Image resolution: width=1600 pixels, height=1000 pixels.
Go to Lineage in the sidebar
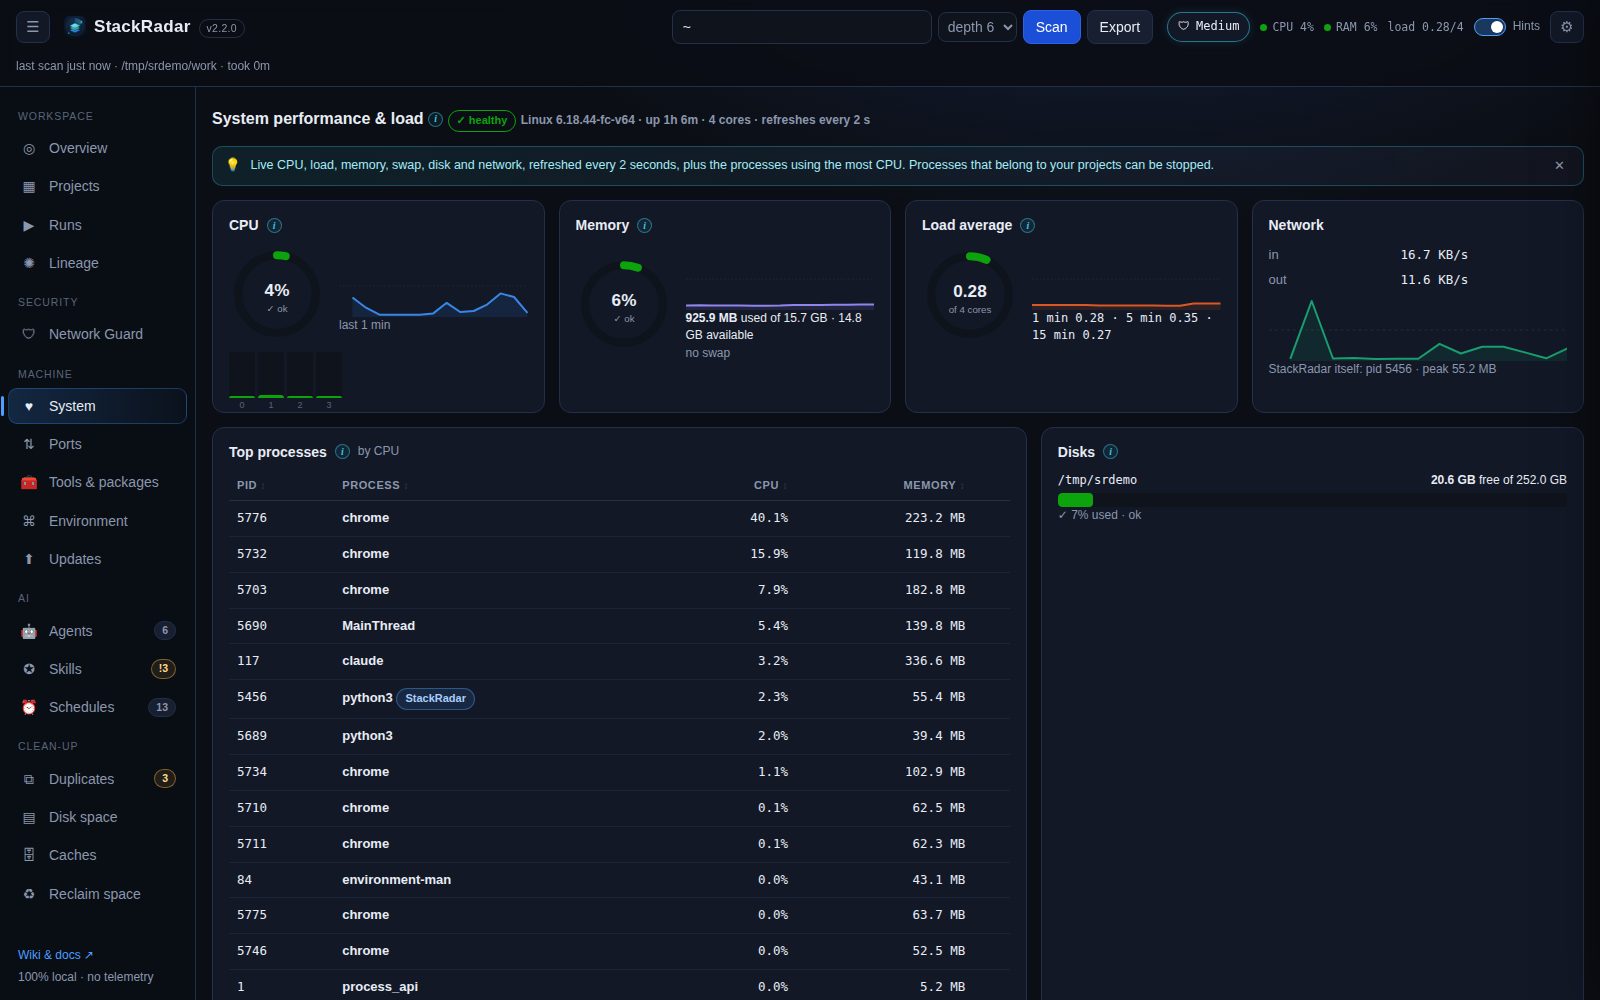point(98,263)
